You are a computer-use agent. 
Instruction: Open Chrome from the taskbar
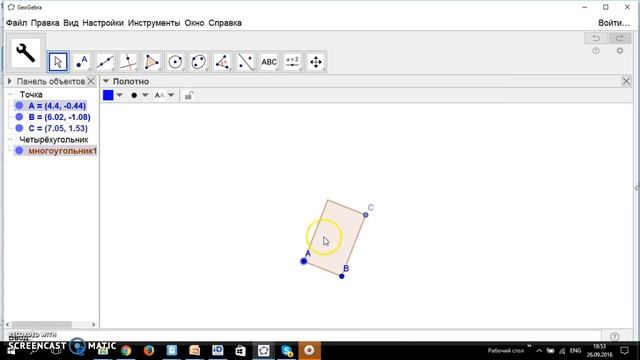pos(126,350)
